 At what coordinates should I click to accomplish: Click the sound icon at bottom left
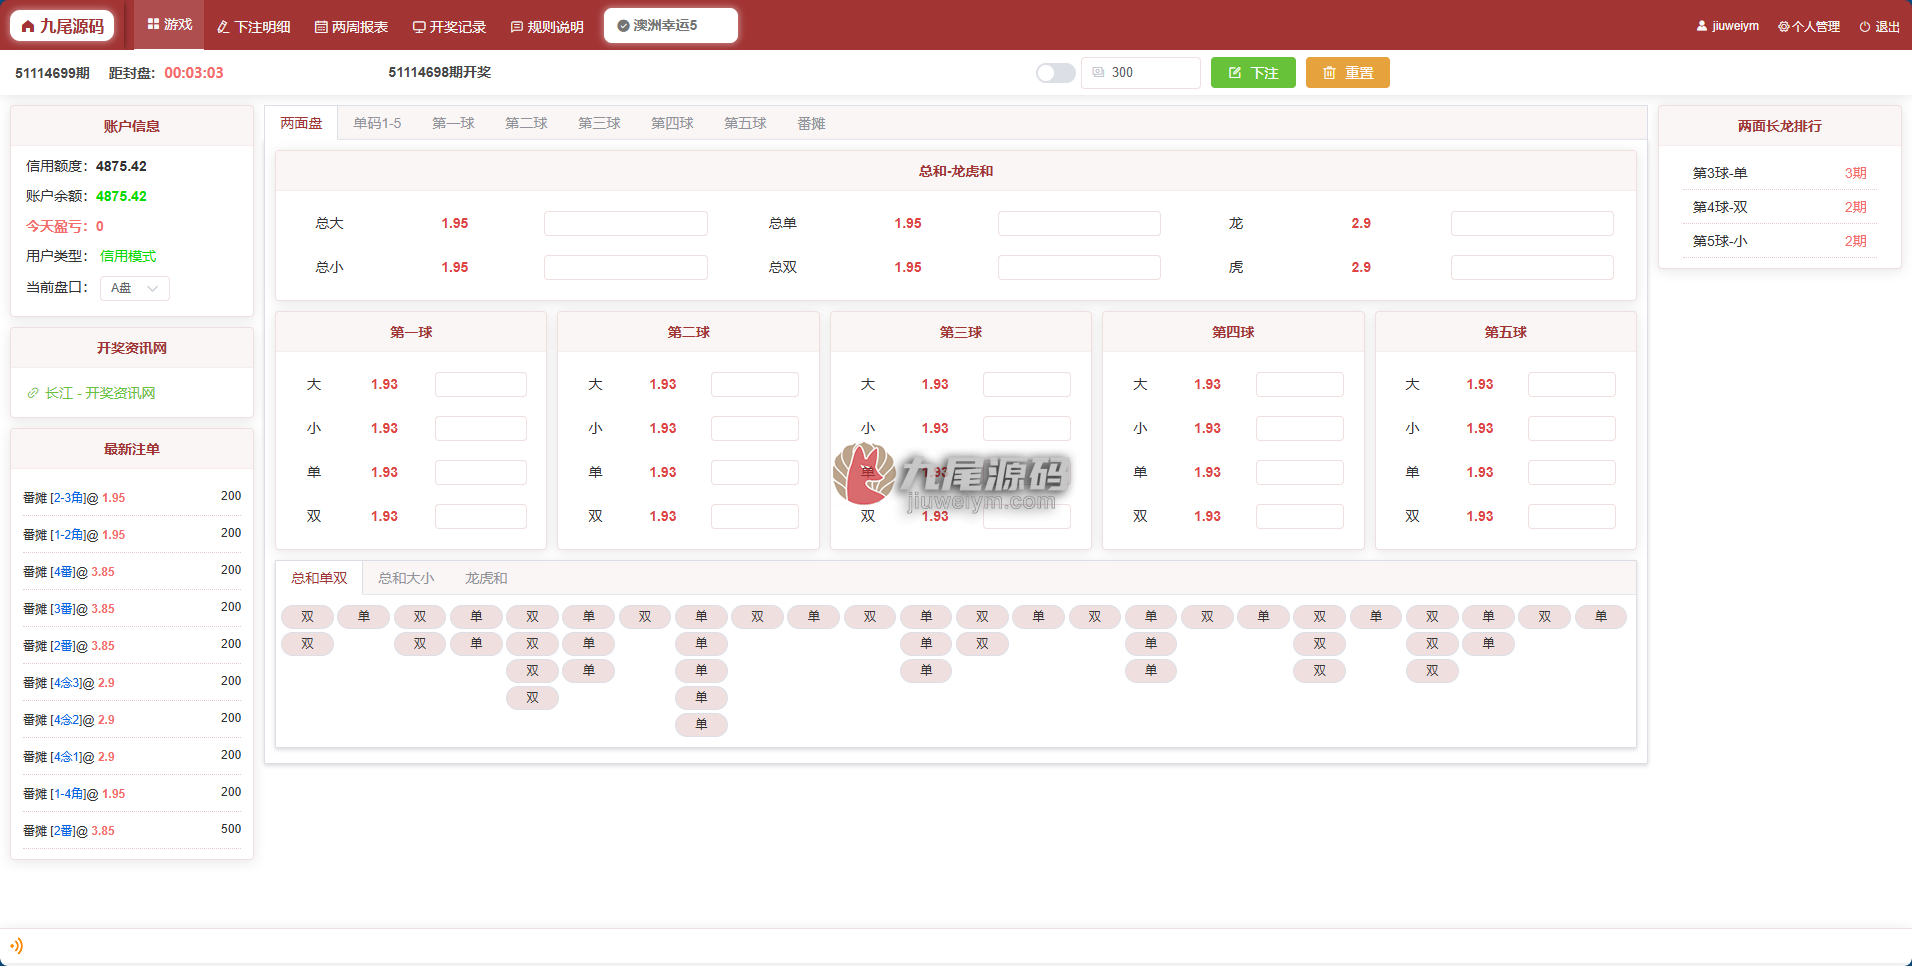coord(16,946)
